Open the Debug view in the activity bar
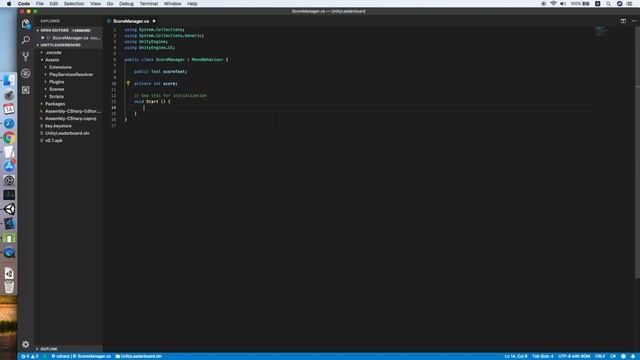Image resolution: width=640 pixels, height=360 pixels. (26, 73)
